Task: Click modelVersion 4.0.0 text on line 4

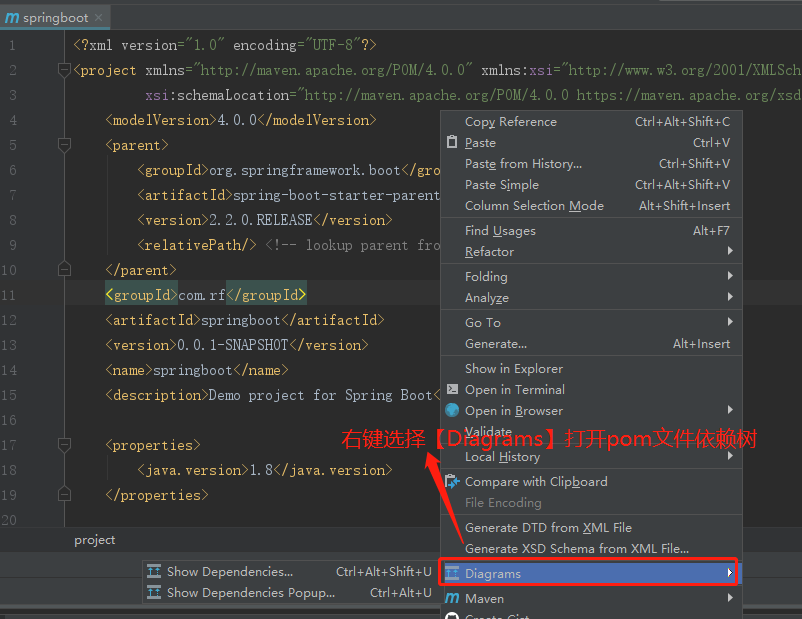Action: pos(237,120)
